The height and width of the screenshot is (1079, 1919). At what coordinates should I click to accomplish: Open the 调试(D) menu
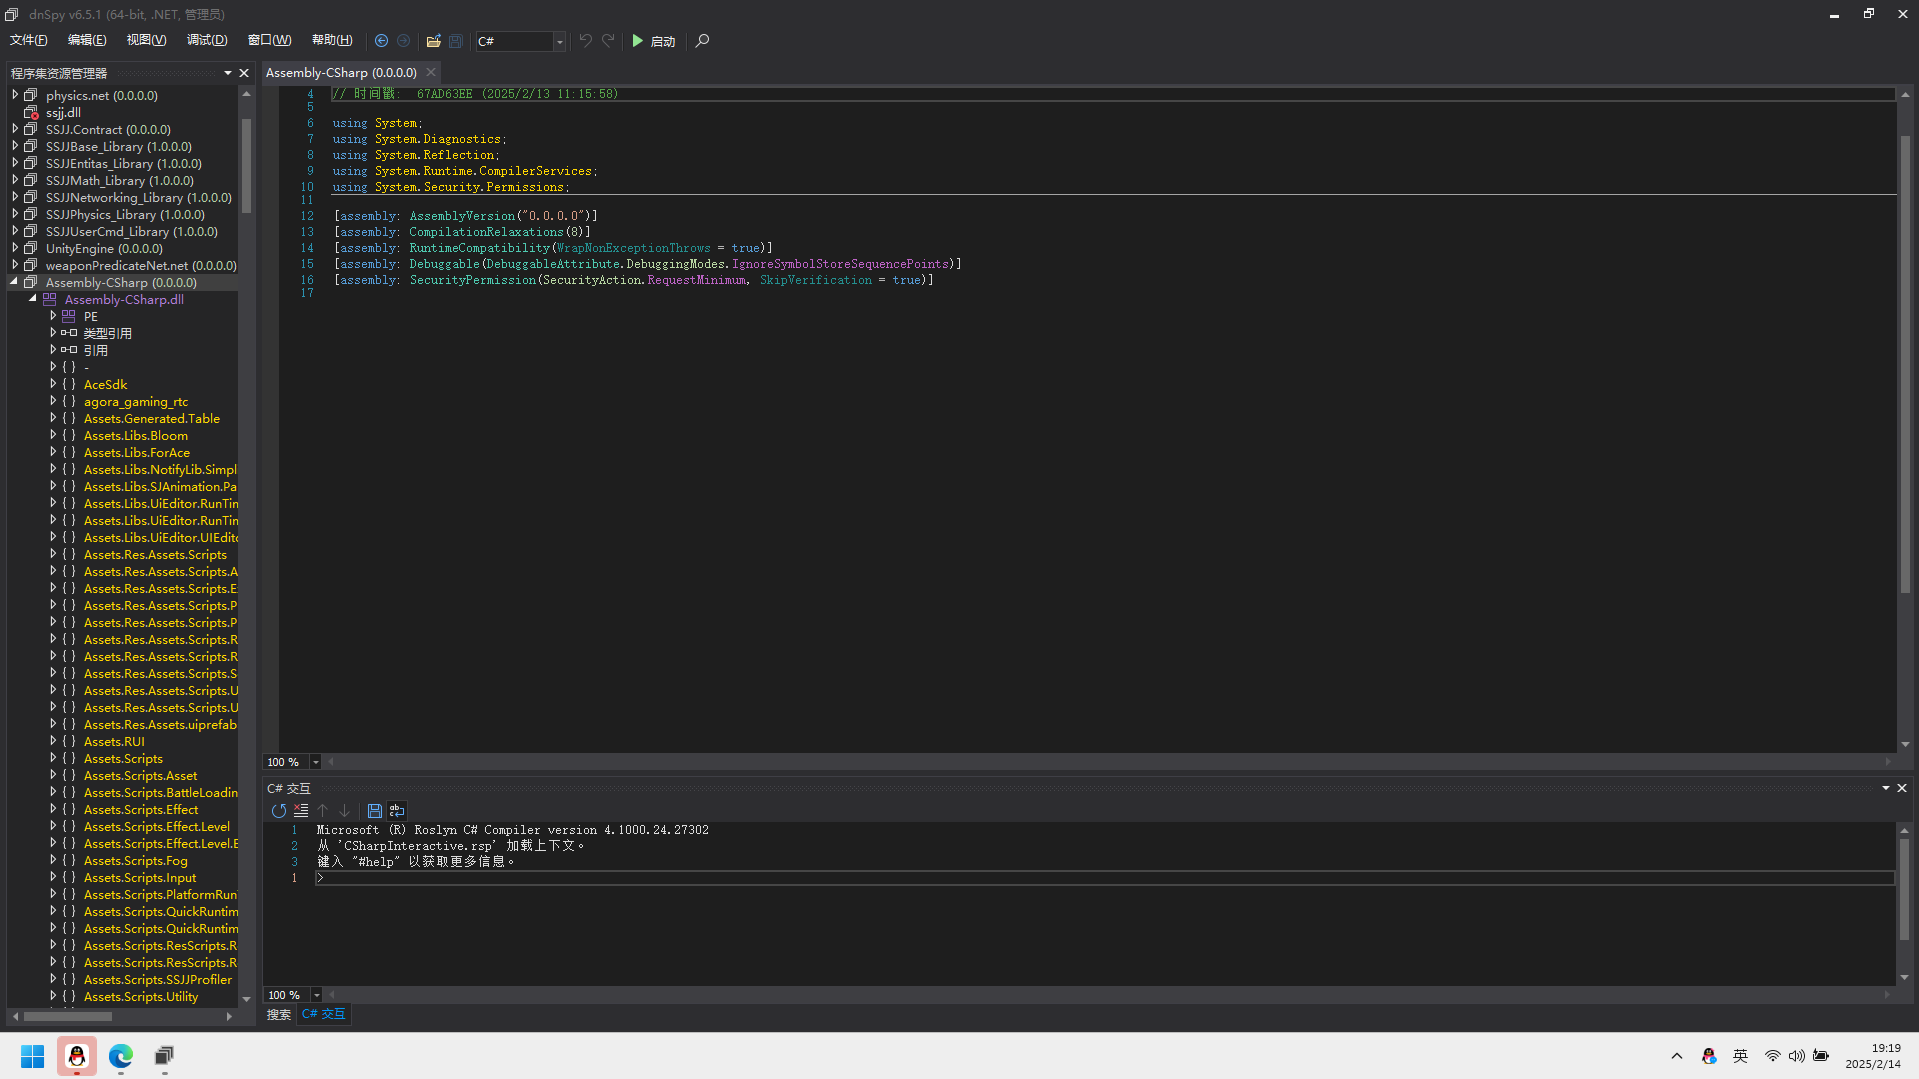click(206, 40)
